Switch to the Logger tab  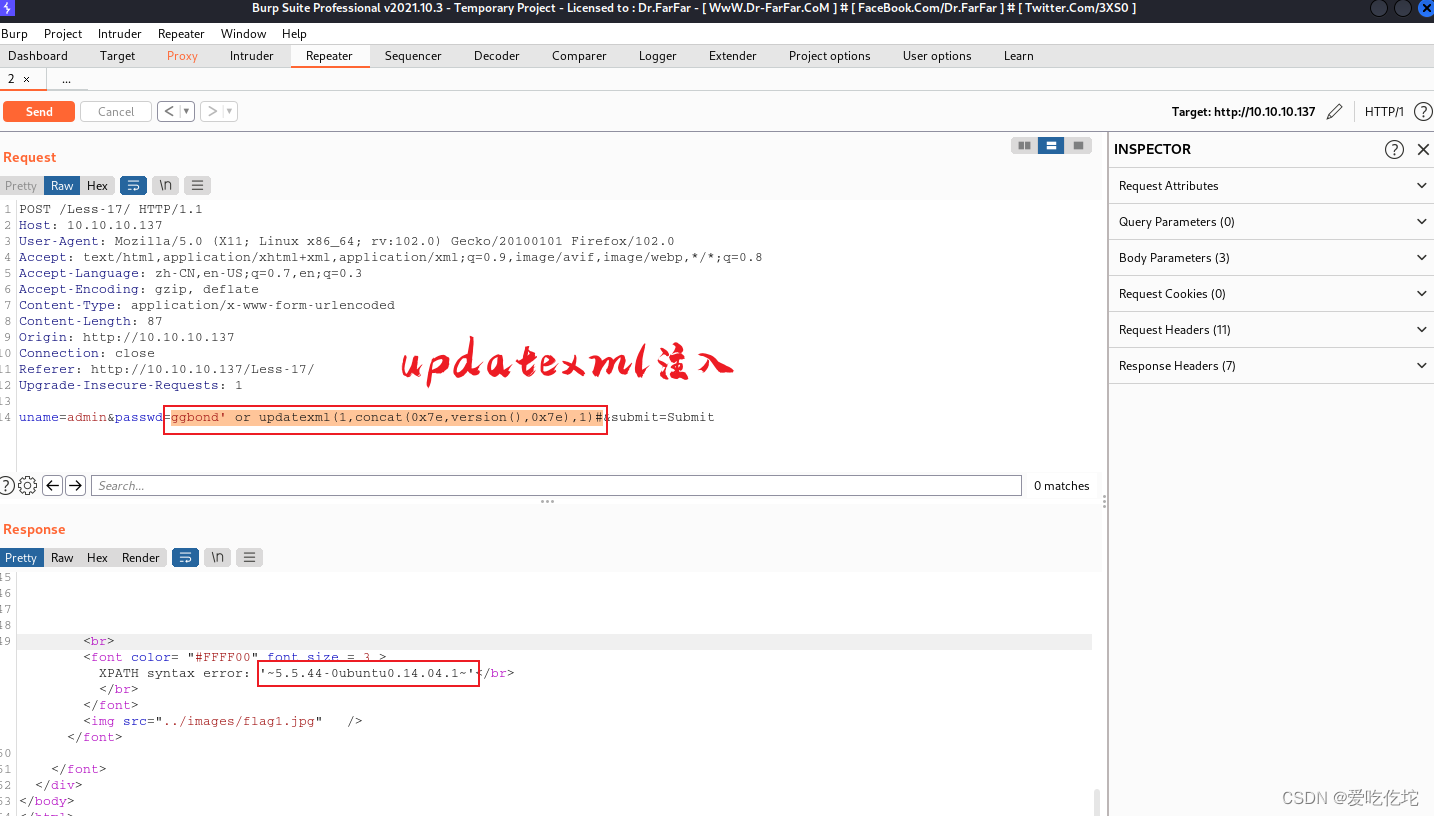tap(658, 56)
